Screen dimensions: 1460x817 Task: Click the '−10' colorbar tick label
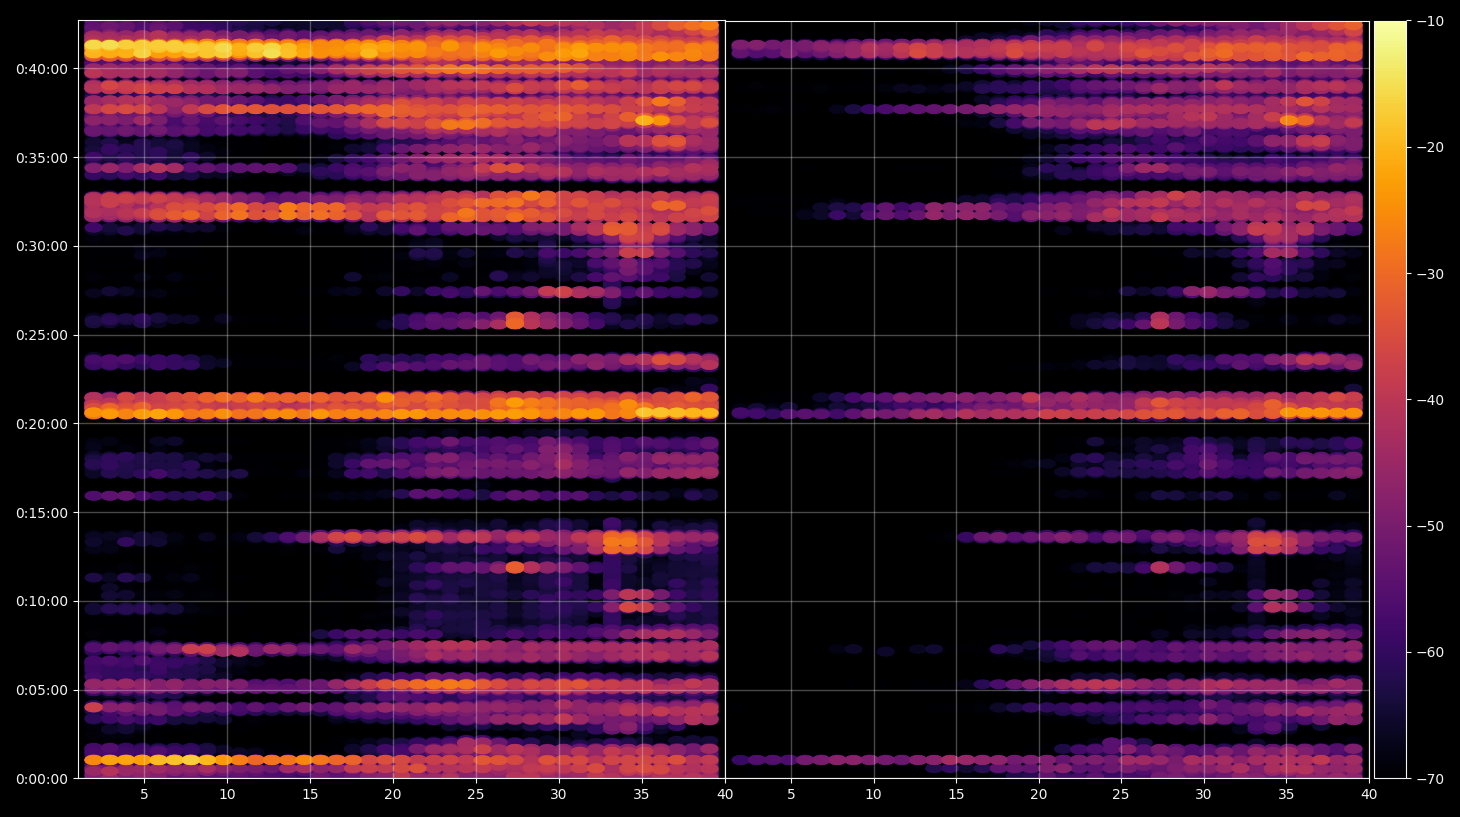tap(1430, 21)
